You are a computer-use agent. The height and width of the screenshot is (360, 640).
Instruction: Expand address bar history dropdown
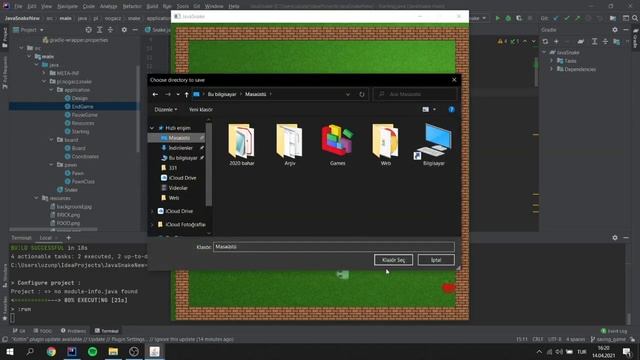tap(348, 94)
